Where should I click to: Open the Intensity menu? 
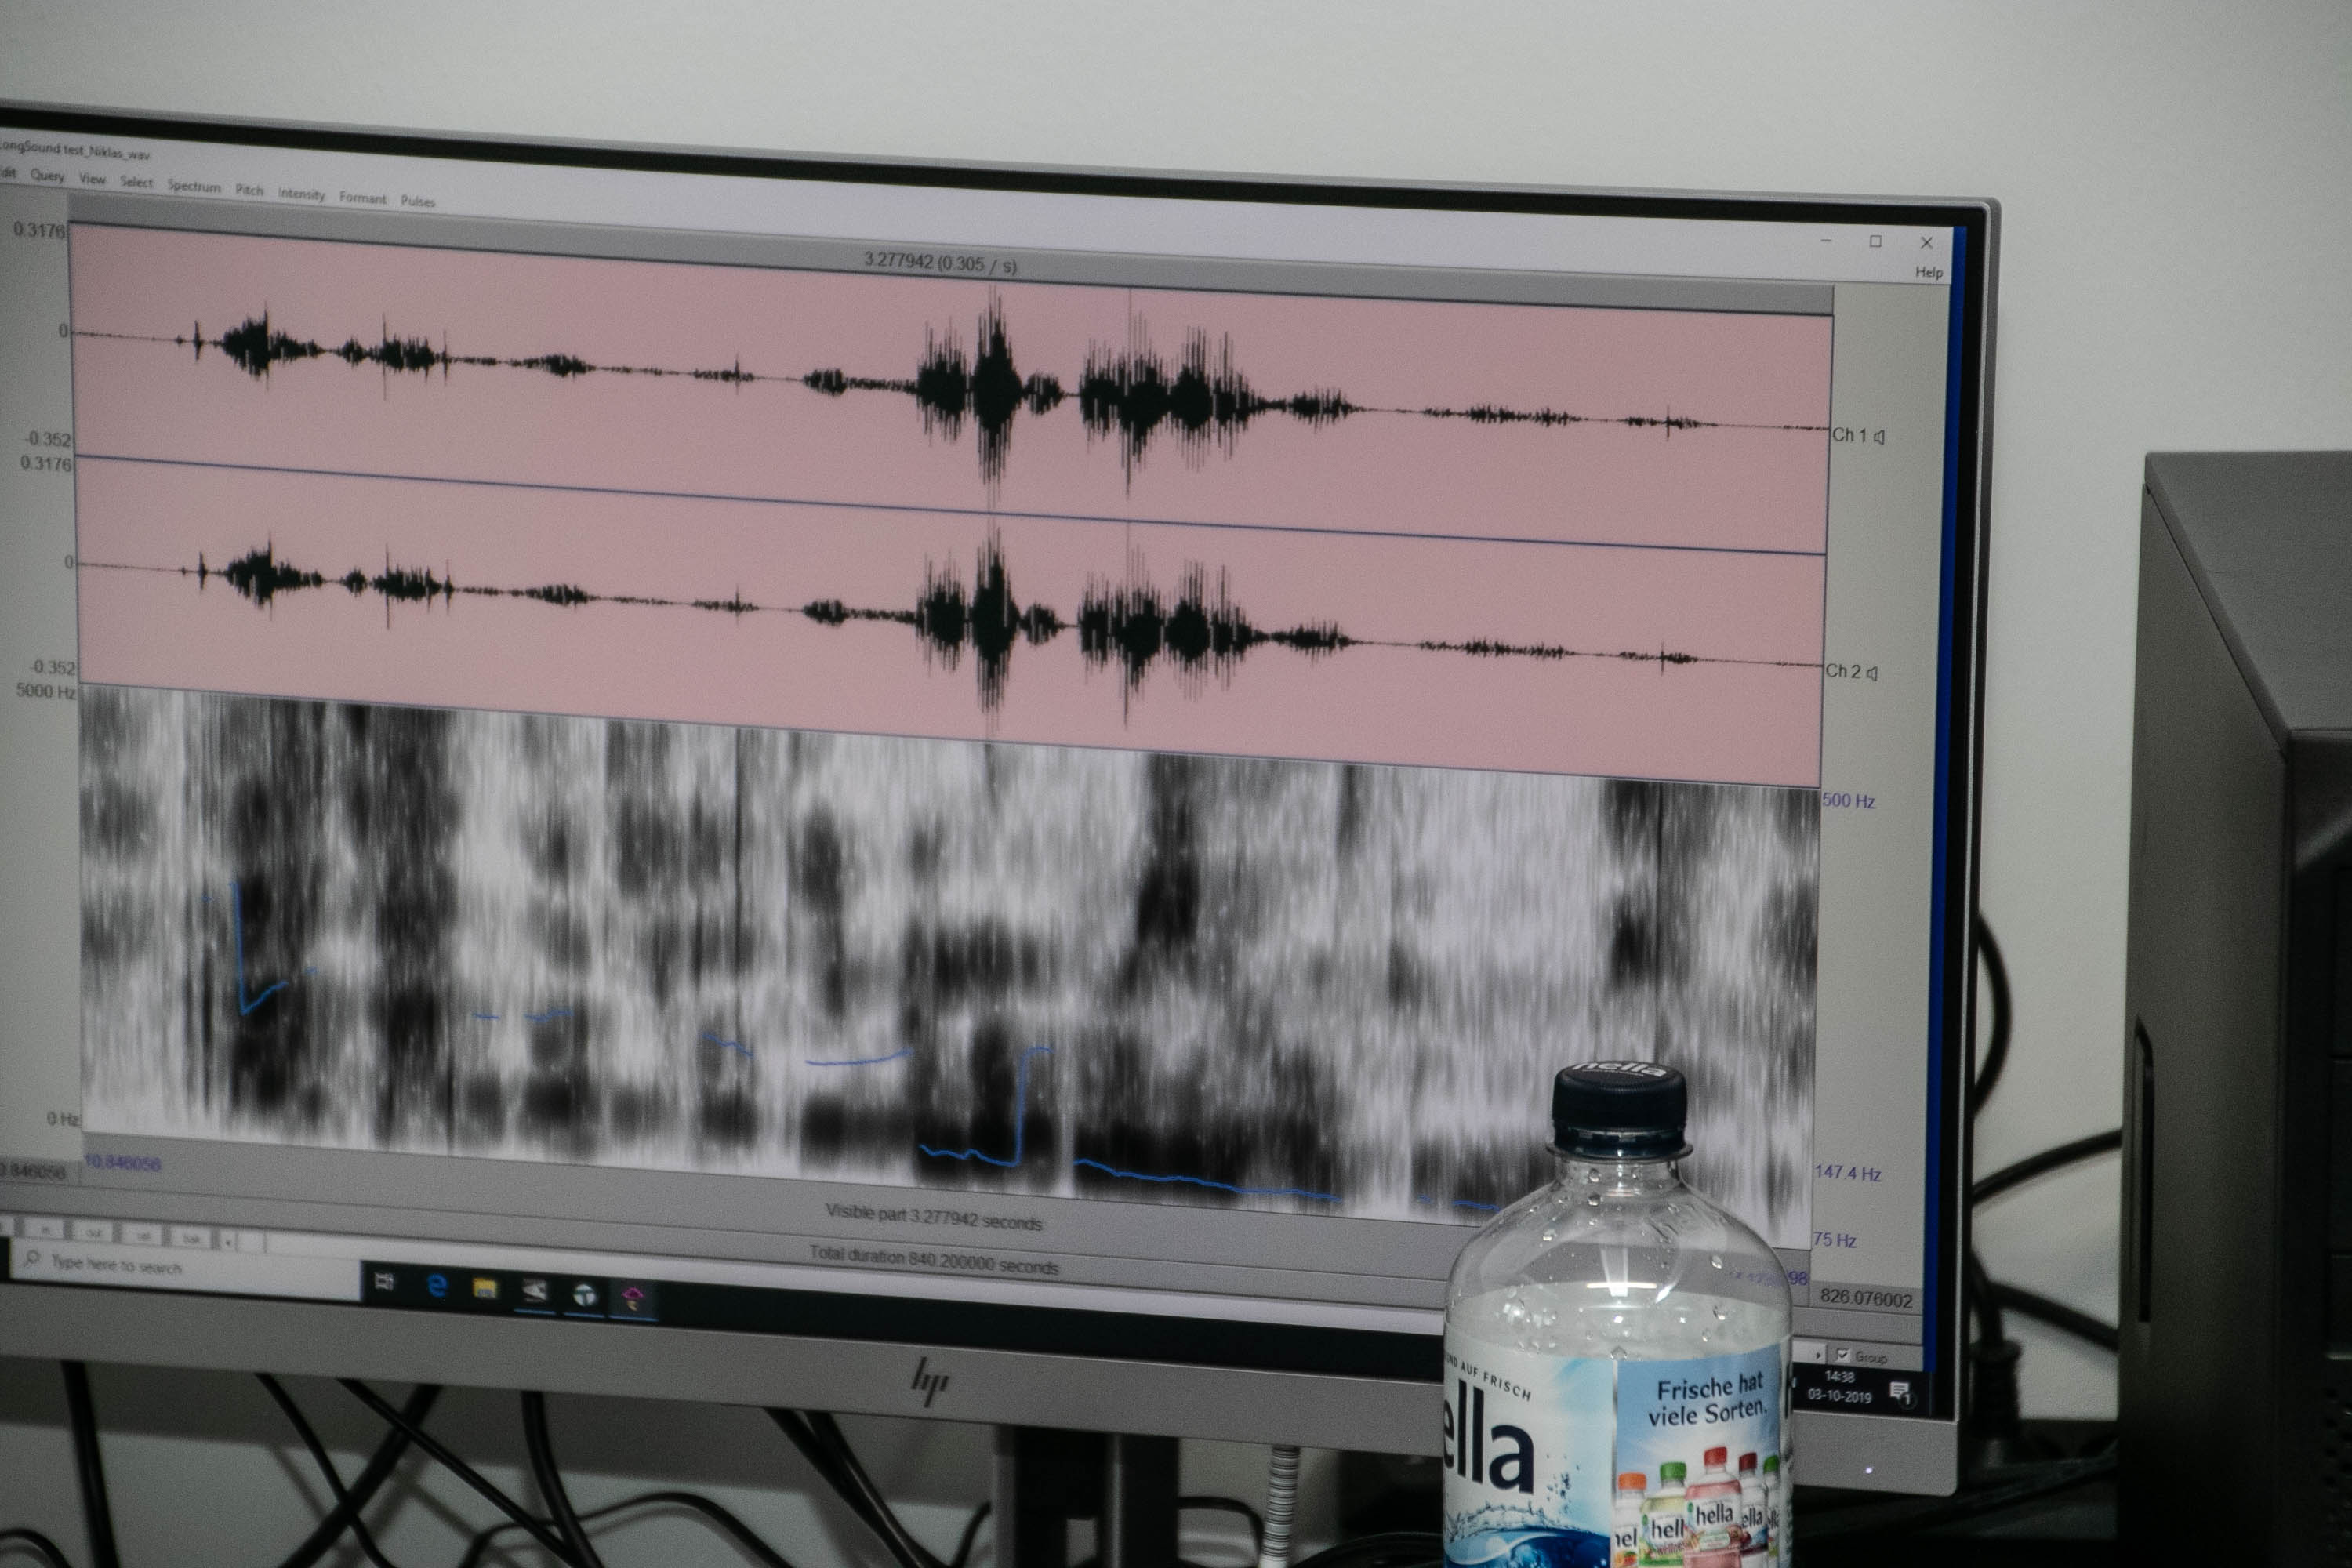[302, 194]
